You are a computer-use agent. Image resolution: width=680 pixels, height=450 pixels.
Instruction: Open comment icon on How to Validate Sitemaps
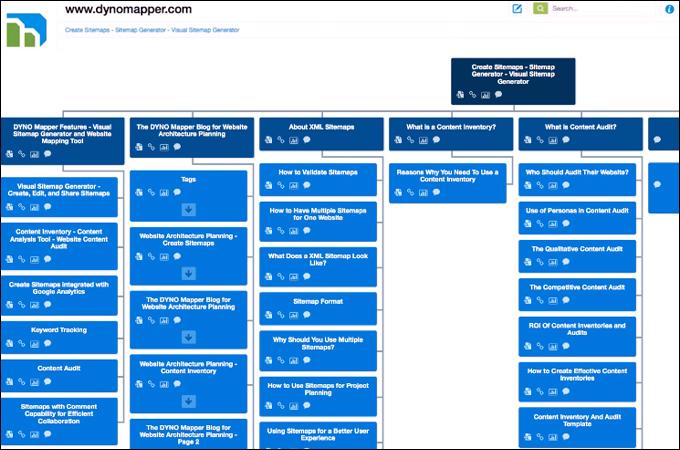click(x=307, y=185)
